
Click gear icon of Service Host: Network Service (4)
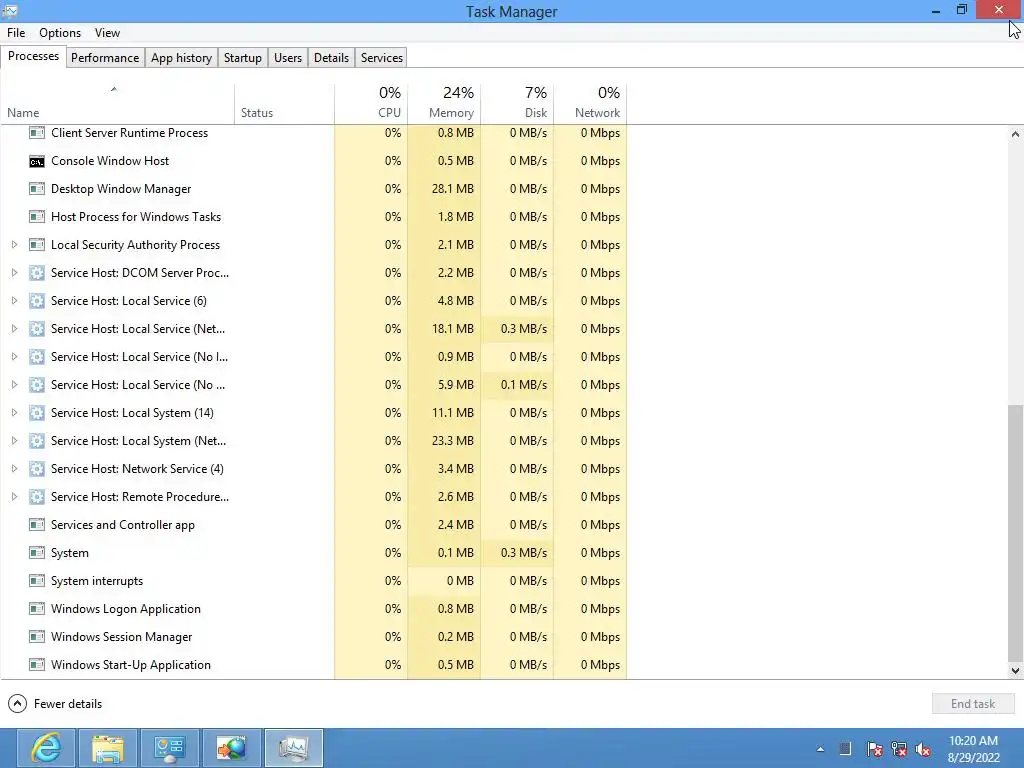pyautogui.click(x=37, y=469)
